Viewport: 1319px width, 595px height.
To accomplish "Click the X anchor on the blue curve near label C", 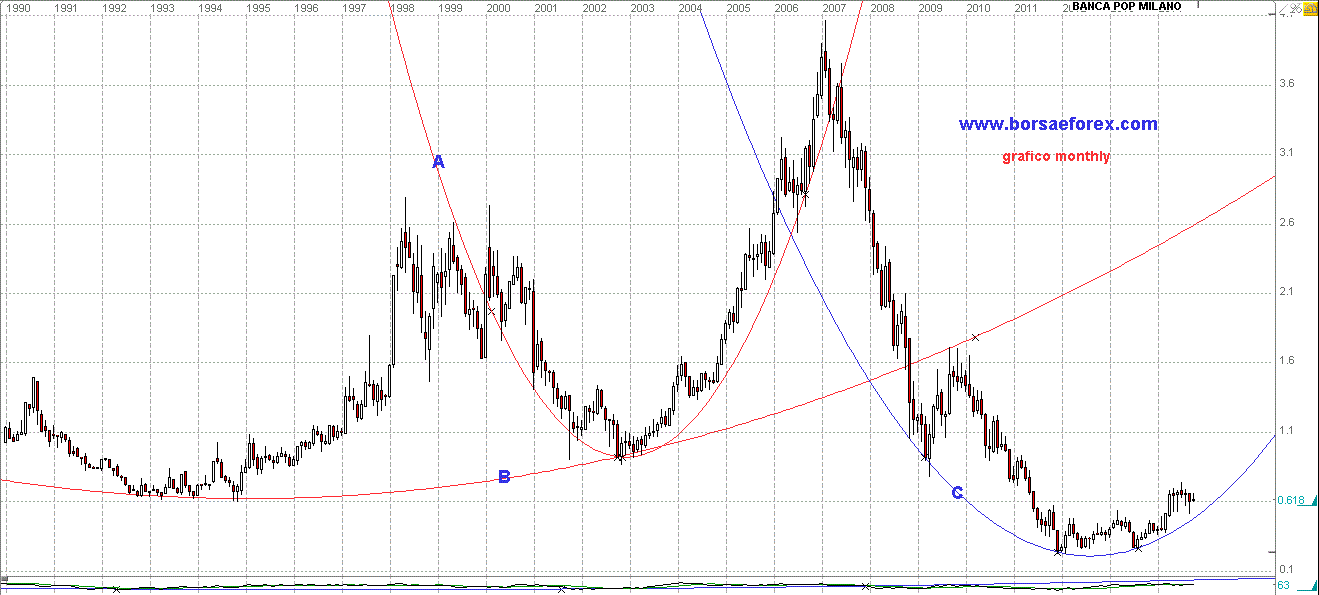I will click(926, 458).
